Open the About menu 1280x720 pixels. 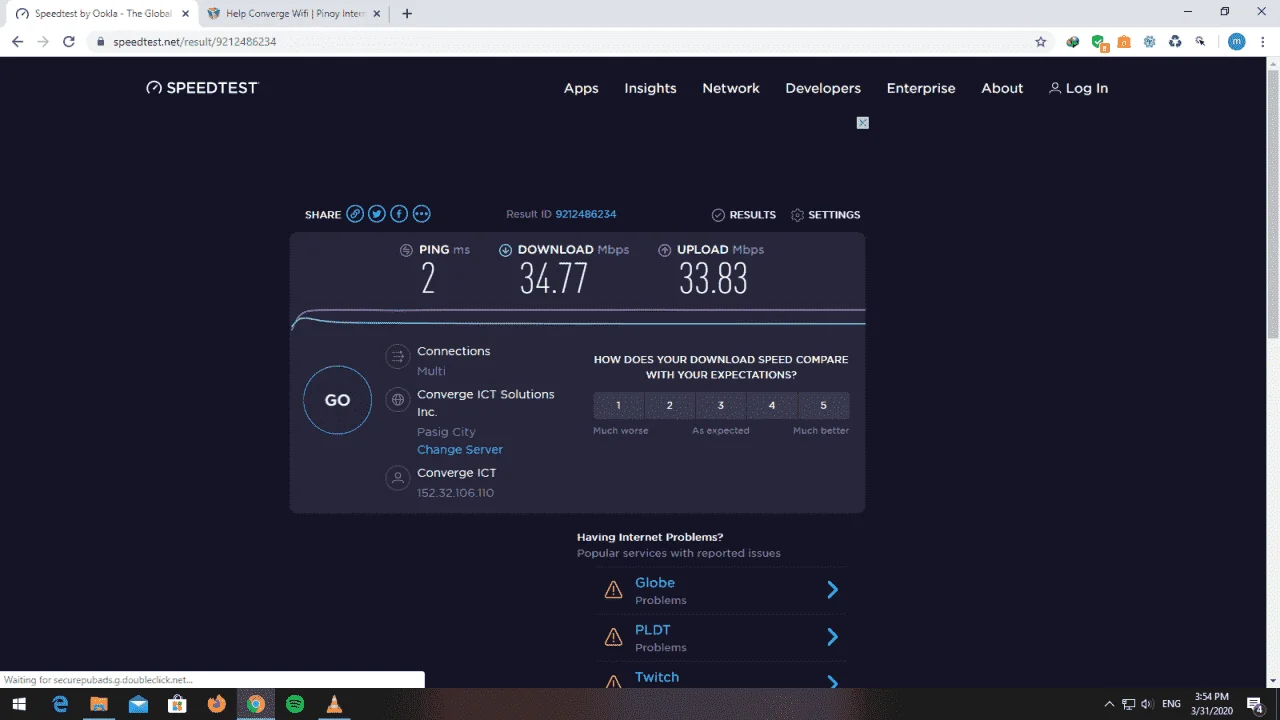coord(1002,88)
